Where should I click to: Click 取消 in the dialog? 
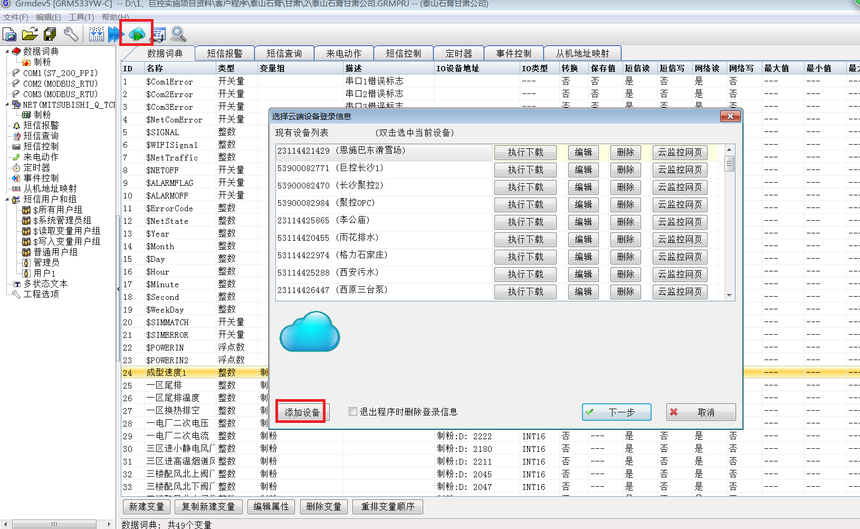[x=701, y=412]
